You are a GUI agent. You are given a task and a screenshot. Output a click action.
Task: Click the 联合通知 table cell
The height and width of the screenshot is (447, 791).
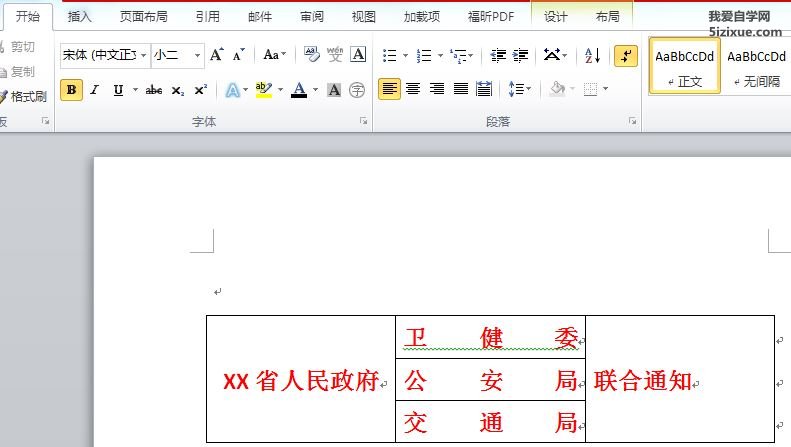[x=680, y=379]
